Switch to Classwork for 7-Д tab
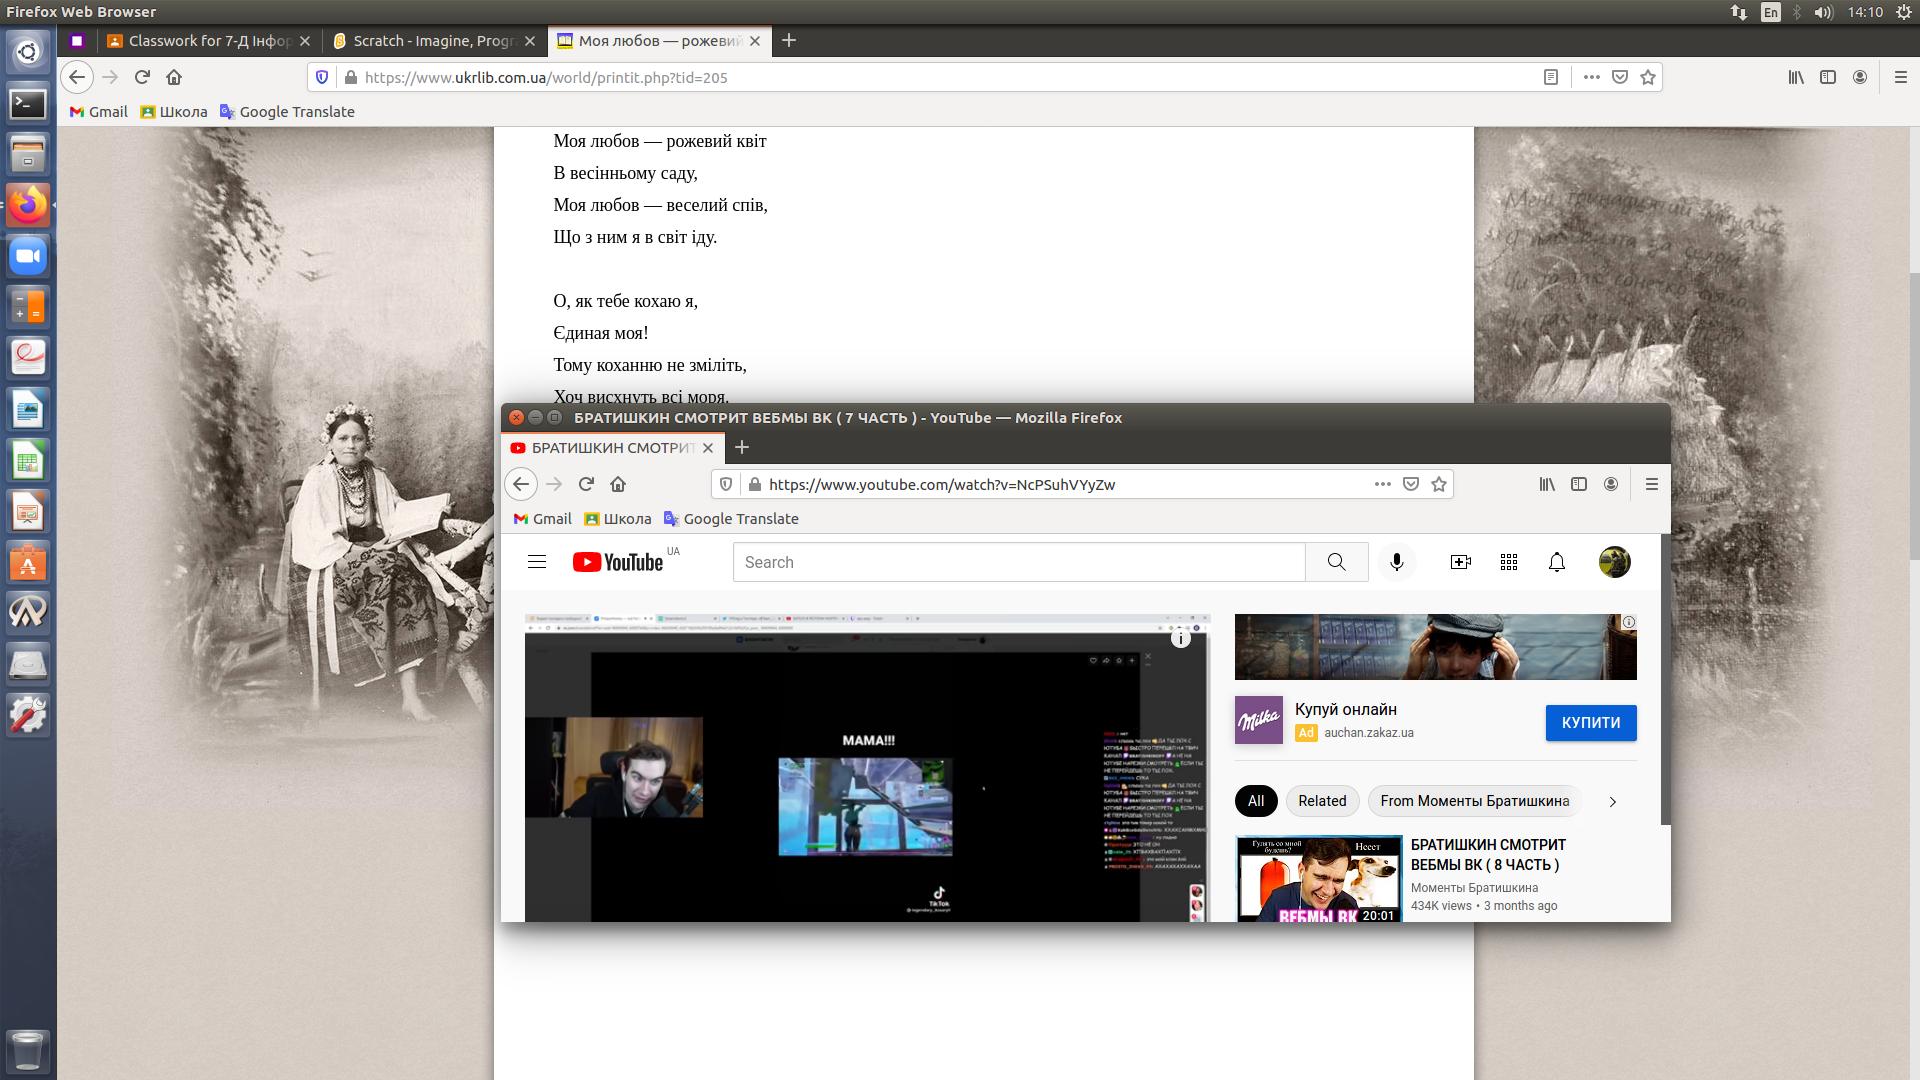Screen dimensions: 1920x1080 point(210,41)
